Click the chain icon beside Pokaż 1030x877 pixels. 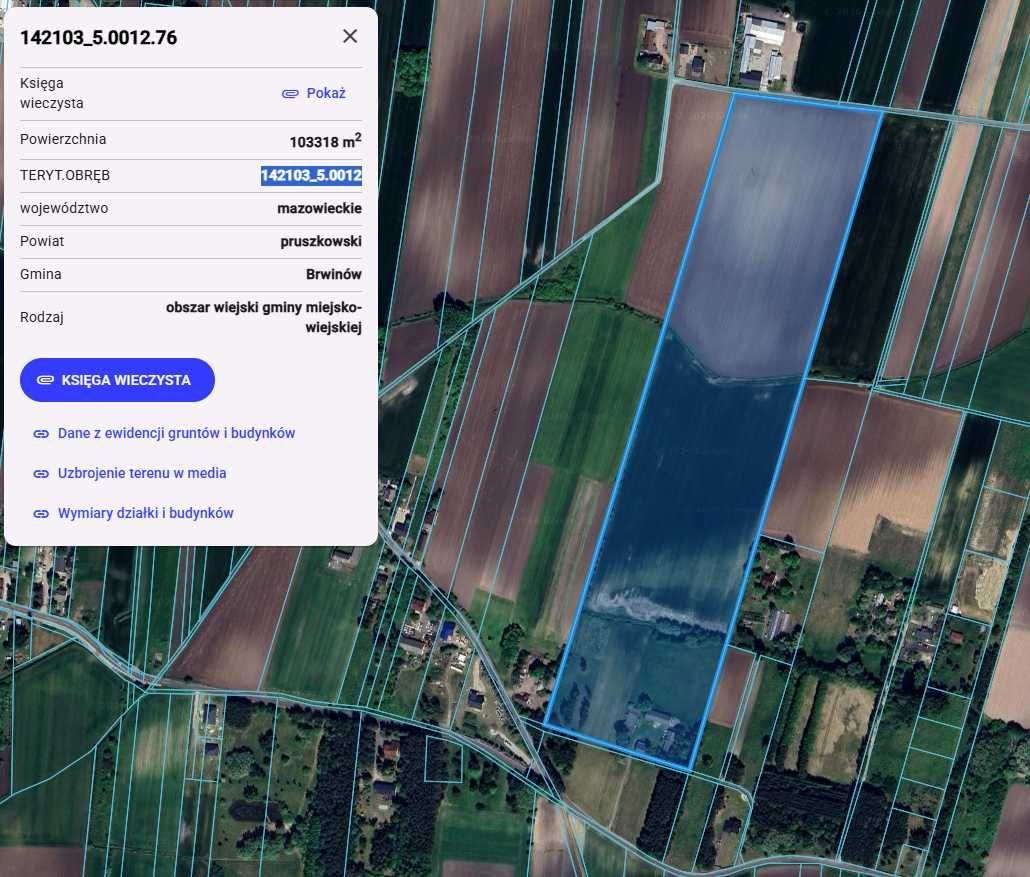[290, 93]
